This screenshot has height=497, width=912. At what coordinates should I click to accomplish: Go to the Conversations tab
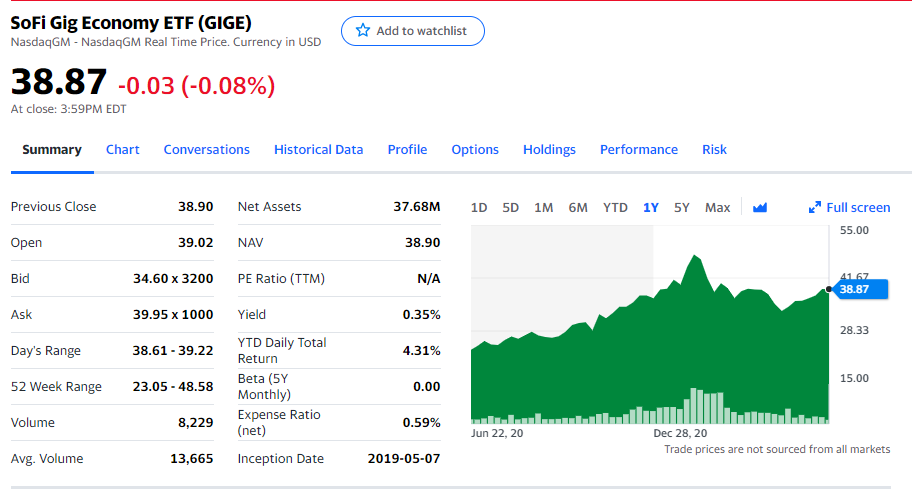point(206,150)
